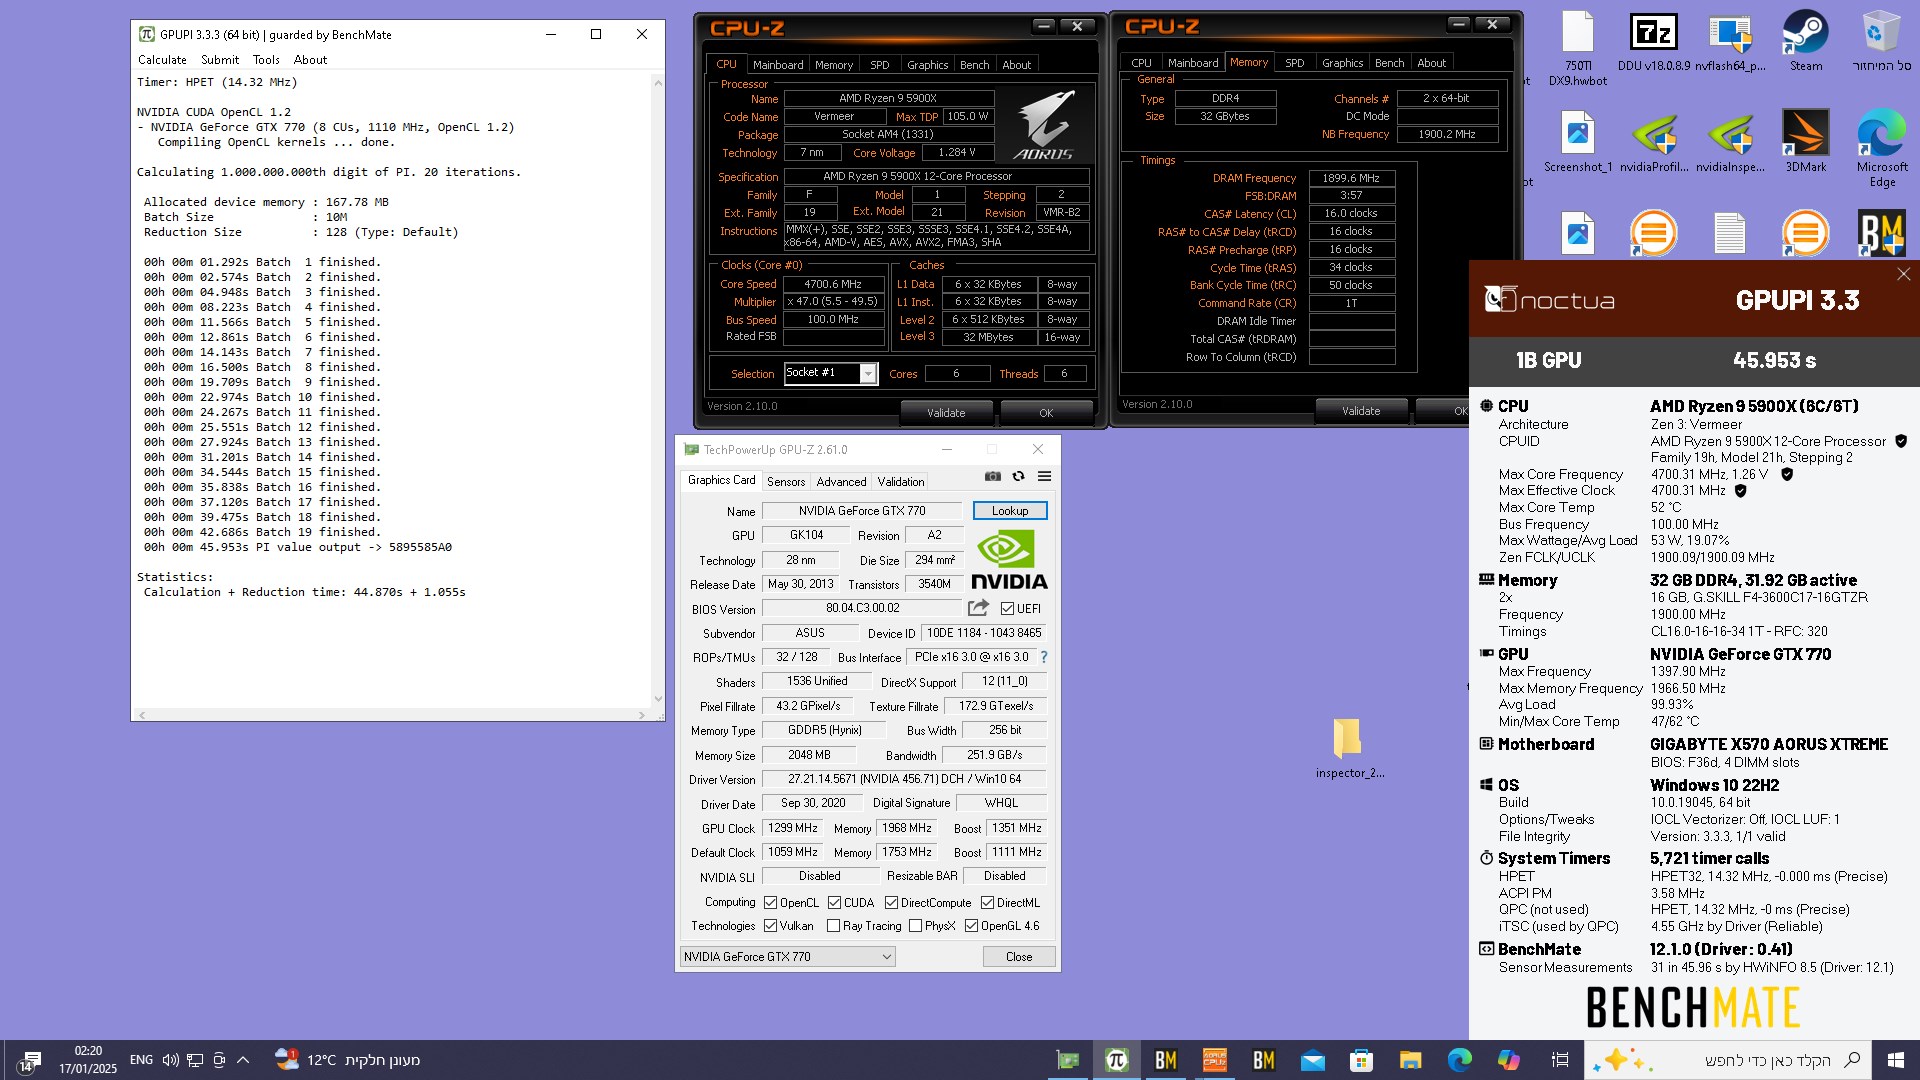The image size is (1920, 1080).
Task: Select the 750TI DX9.hwbot file icon
Action: 1578,48
